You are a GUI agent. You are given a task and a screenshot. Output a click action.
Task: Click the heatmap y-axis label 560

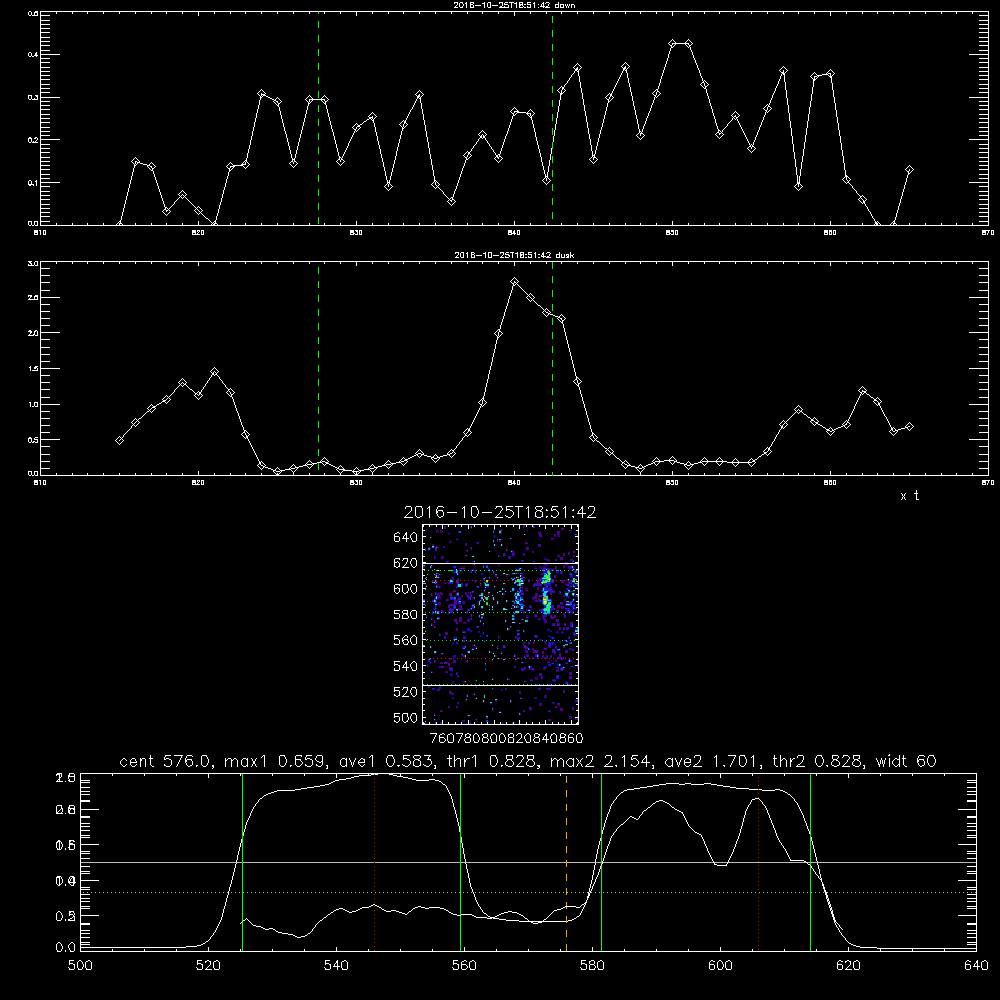click(x=406, y=640)
